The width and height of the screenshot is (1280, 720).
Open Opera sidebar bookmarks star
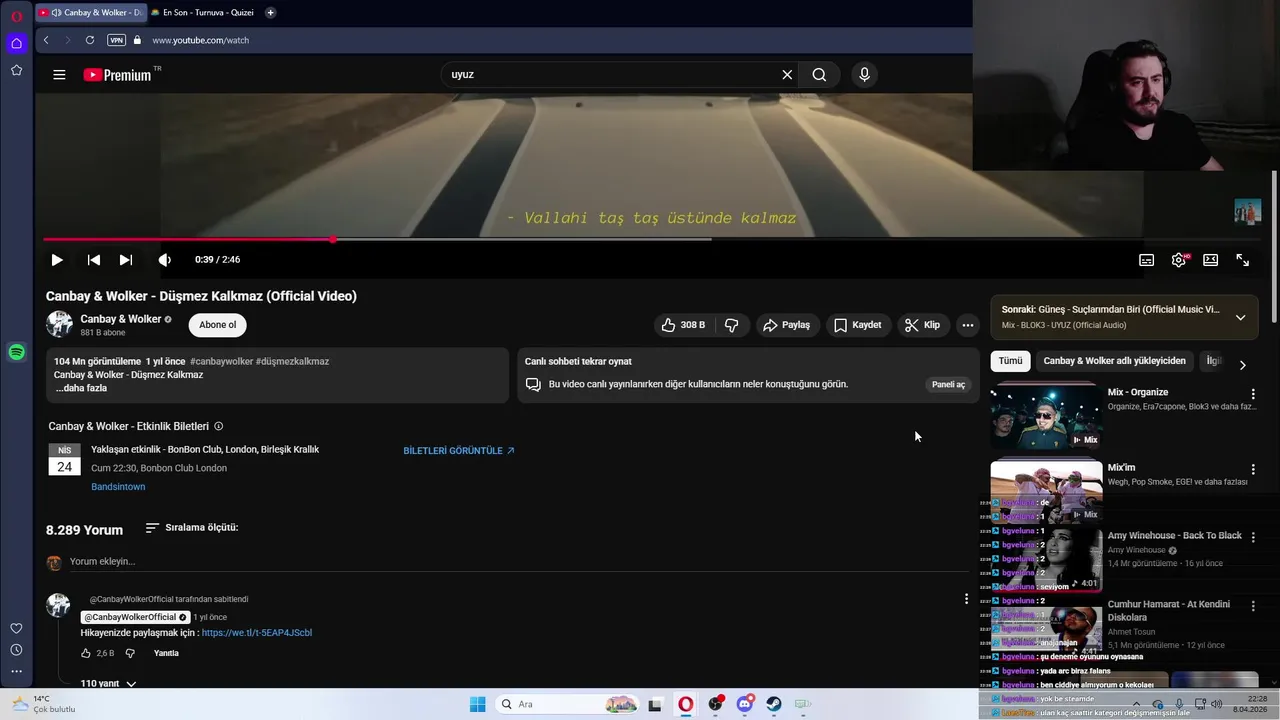click(x=16, y=70)
